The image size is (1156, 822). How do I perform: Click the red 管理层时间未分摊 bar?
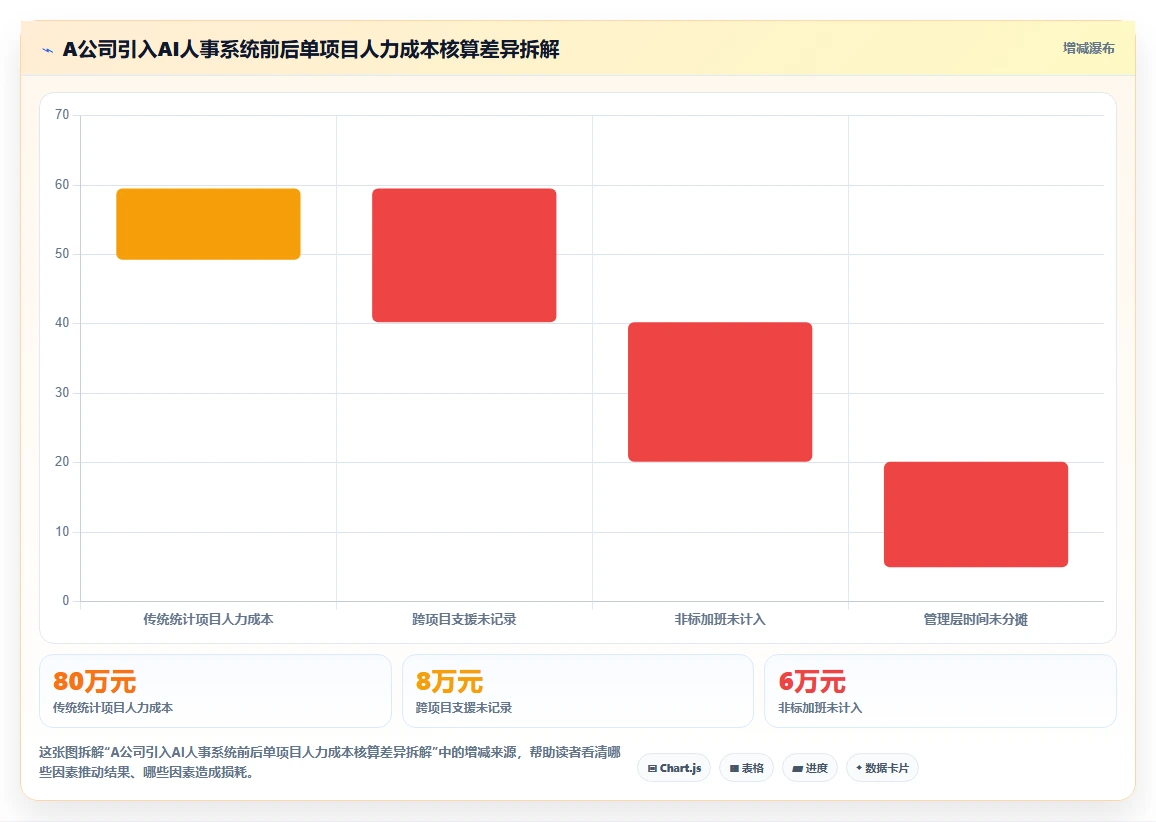click(976, 515)
